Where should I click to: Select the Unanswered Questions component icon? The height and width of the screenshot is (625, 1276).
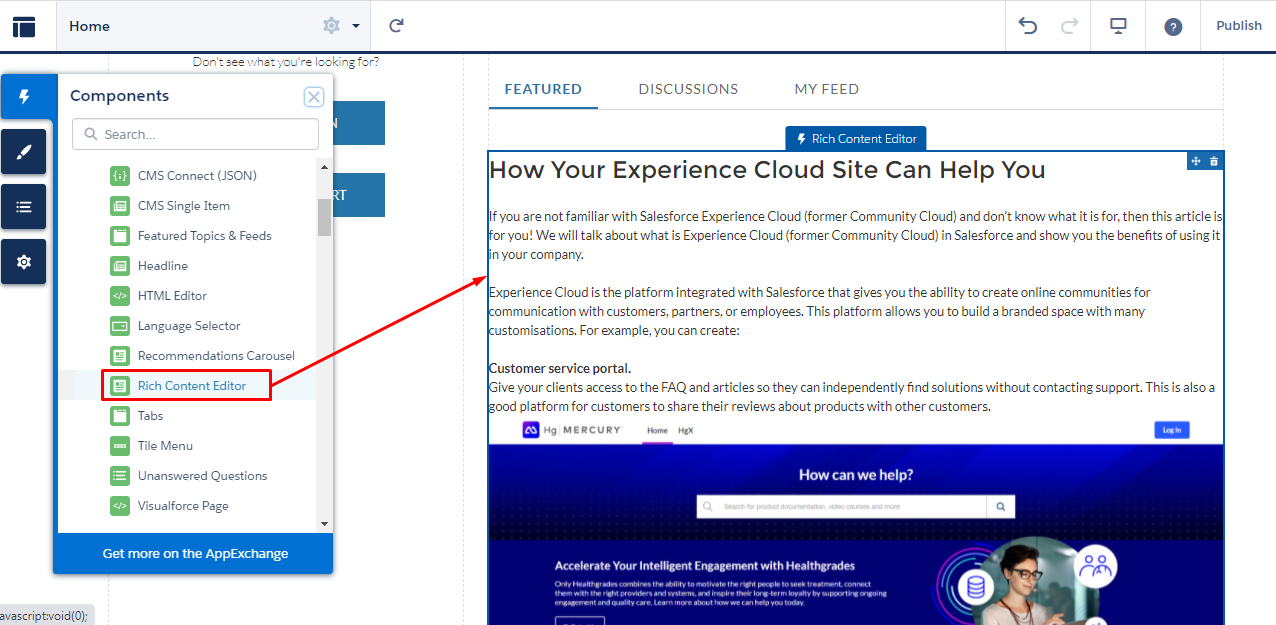(x=120, y=476)
